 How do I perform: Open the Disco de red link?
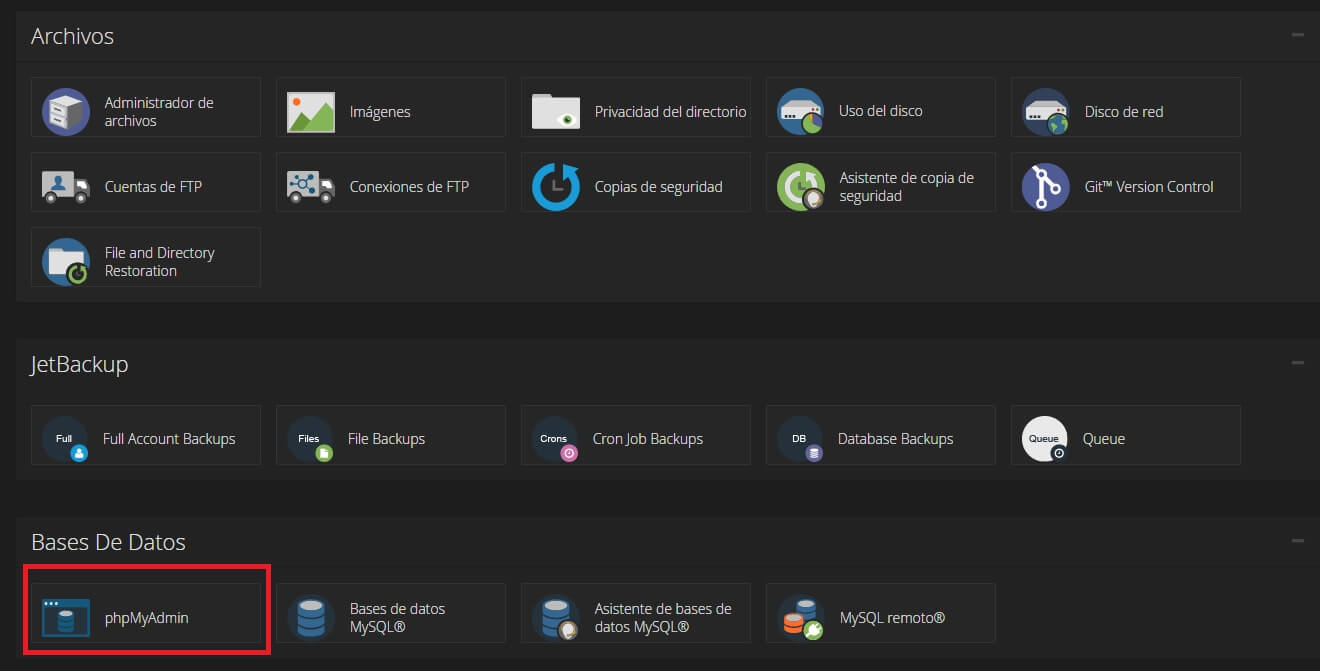point(1124,112)
